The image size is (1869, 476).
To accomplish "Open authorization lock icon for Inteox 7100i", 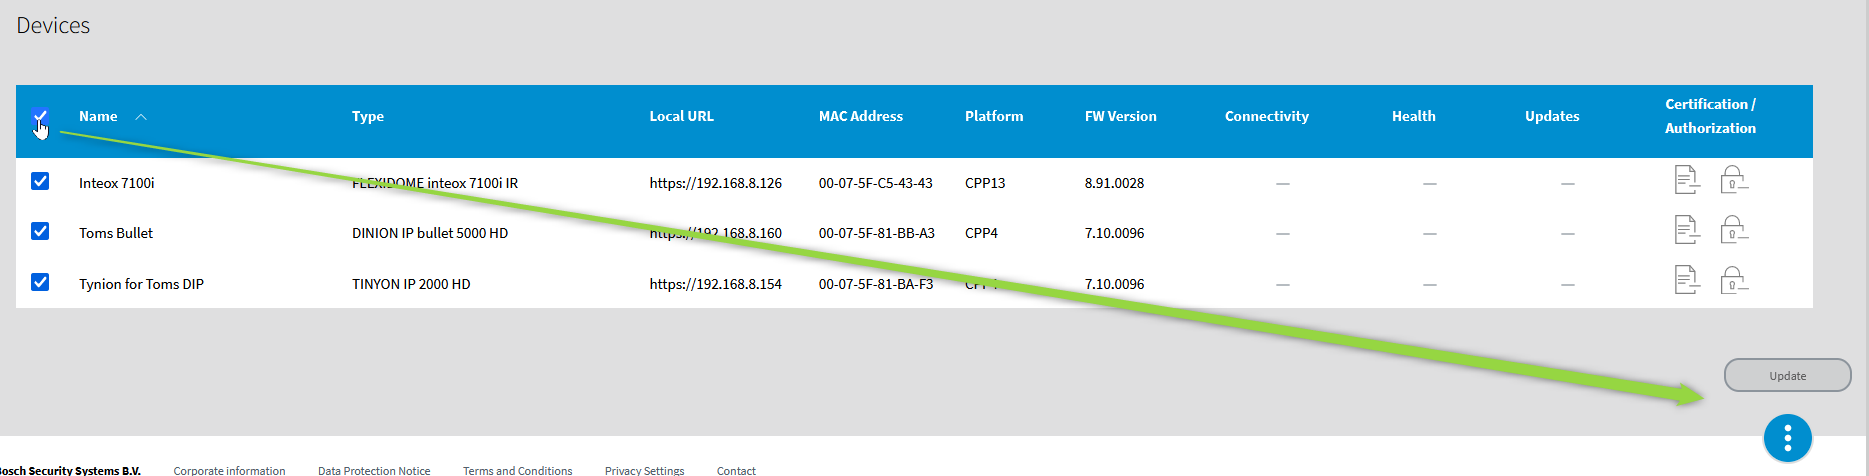I will click(x=1733, y=181).
